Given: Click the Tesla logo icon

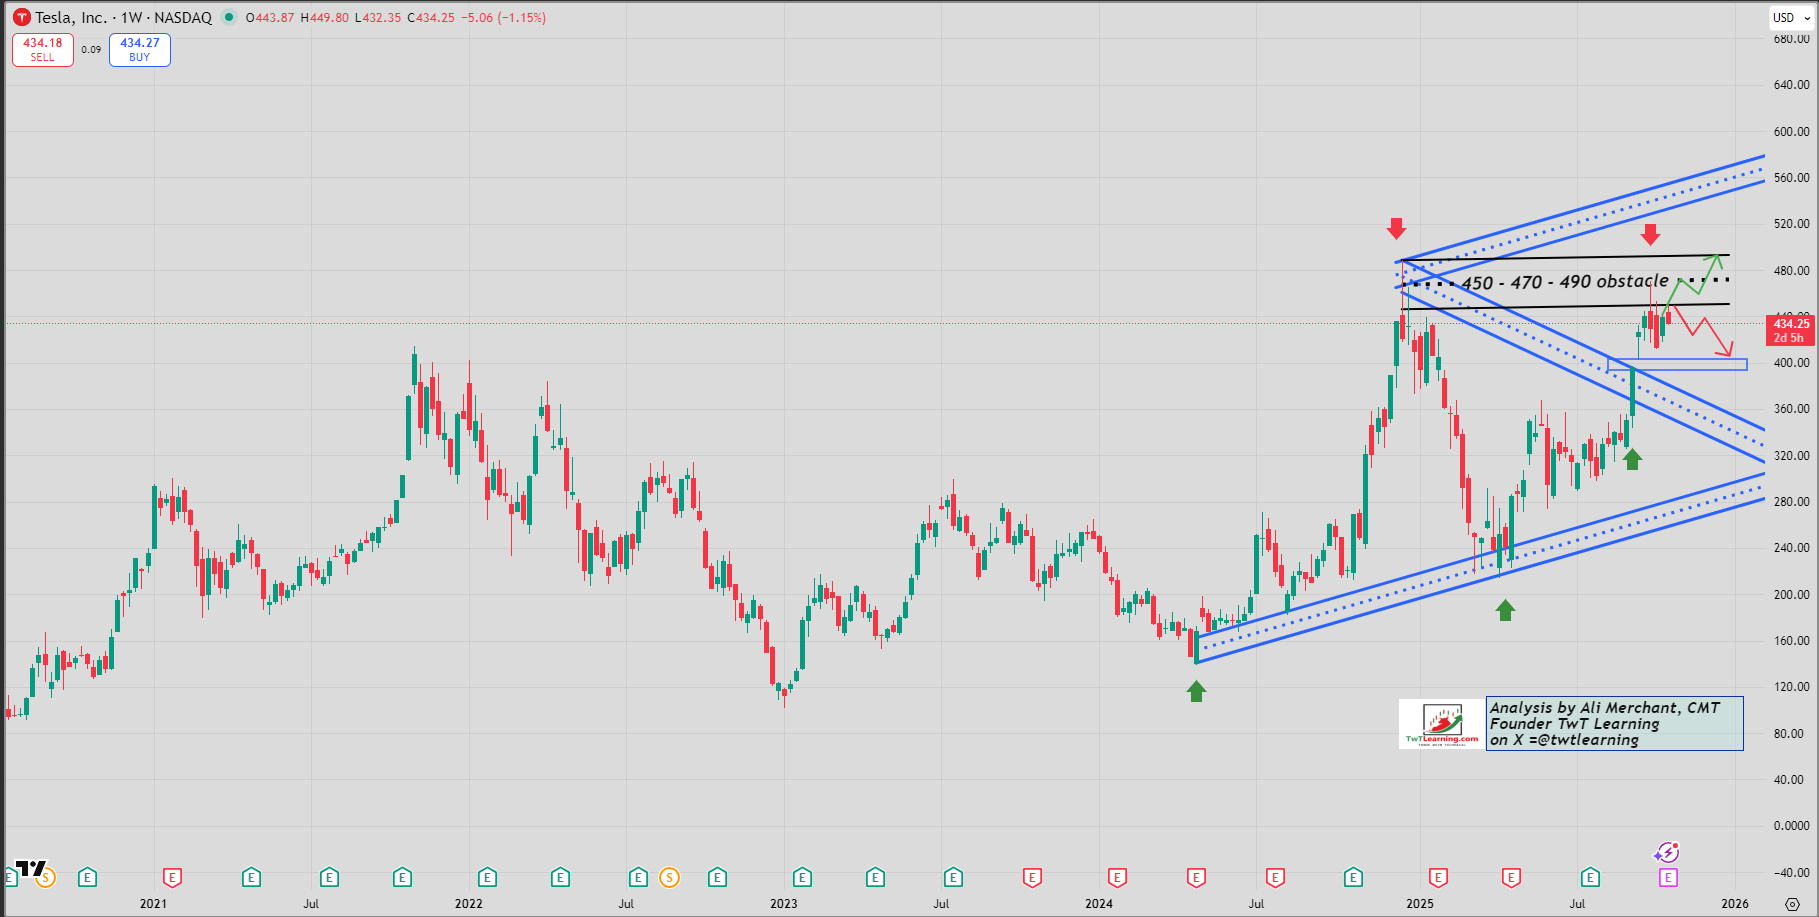Looking at the screenshot, I should click(x=21, y=17).
